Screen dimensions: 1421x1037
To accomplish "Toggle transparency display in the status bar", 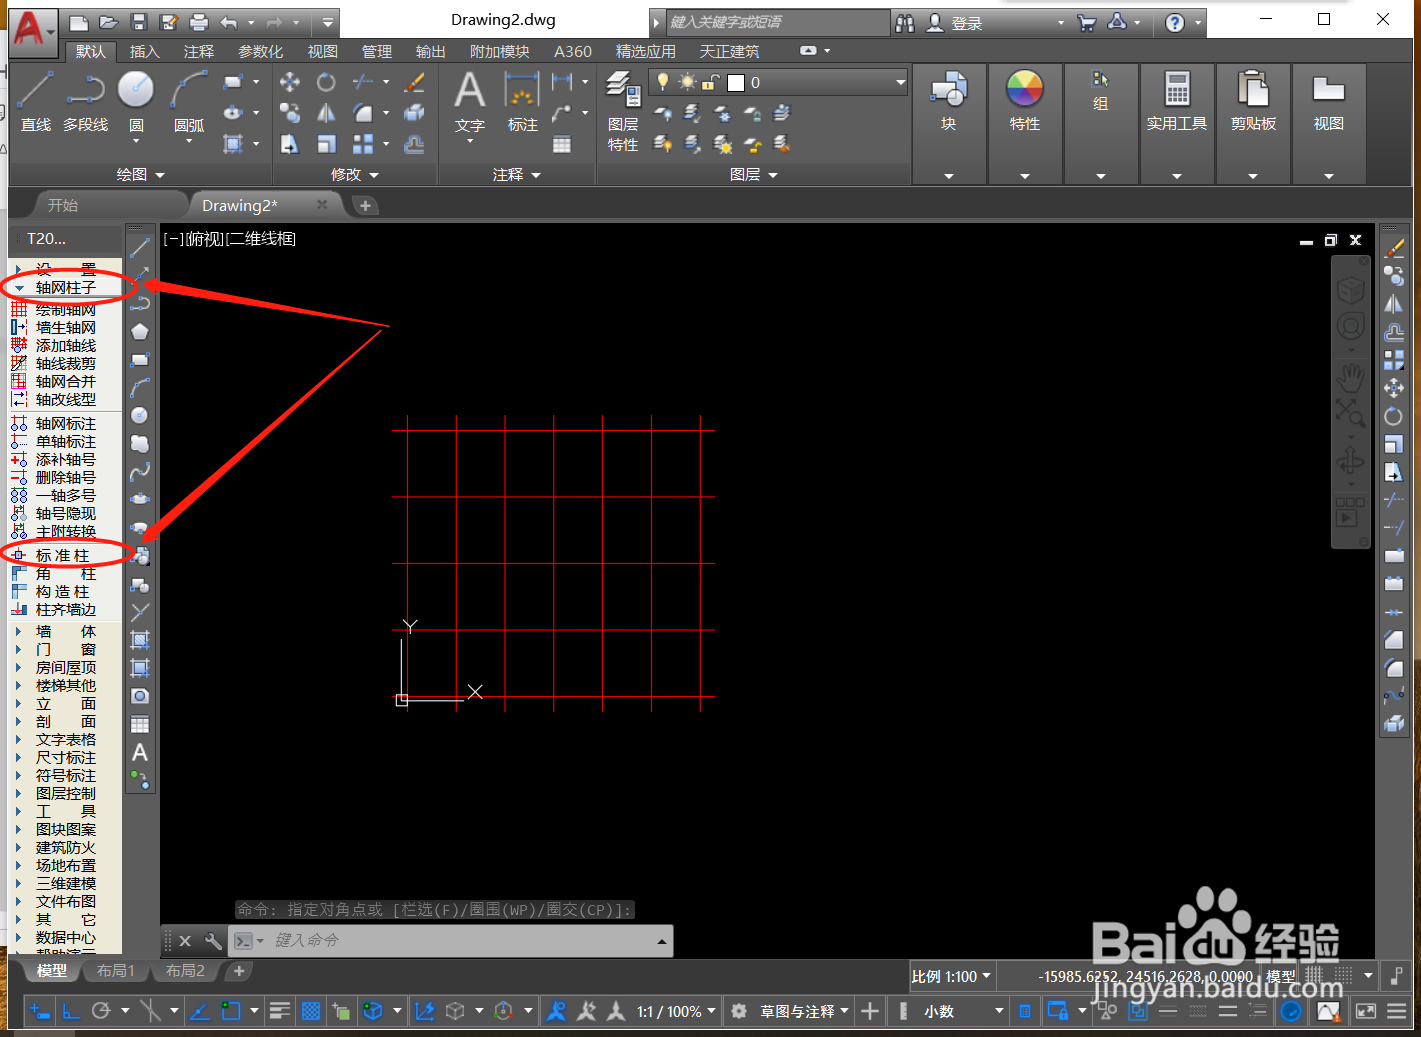I will pyautogui.click(x=311, y=1011).
